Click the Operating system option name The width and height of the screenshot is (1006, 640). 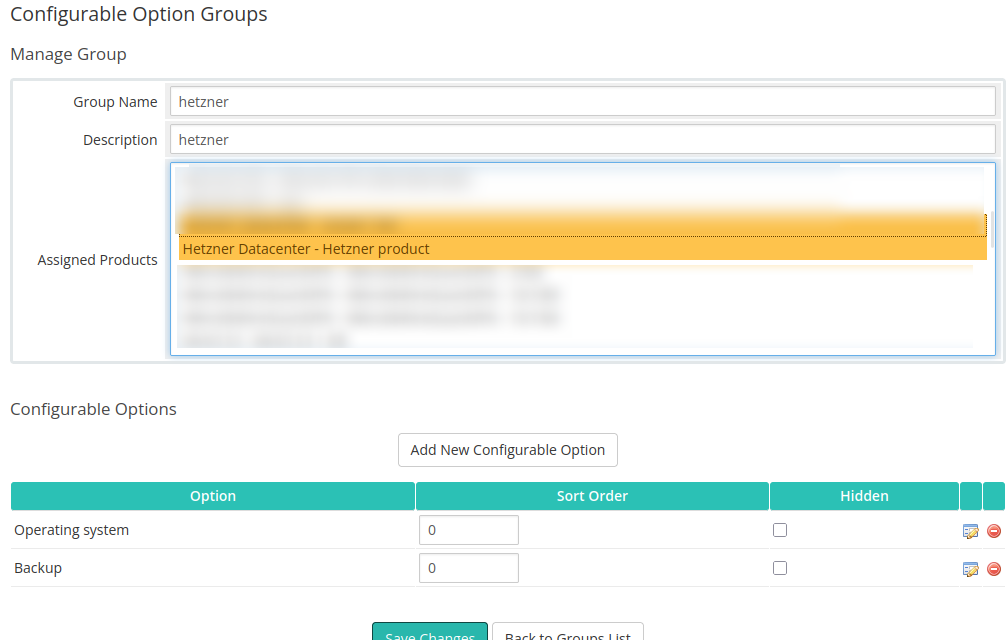pyautogui.click(x=72, y=530)
